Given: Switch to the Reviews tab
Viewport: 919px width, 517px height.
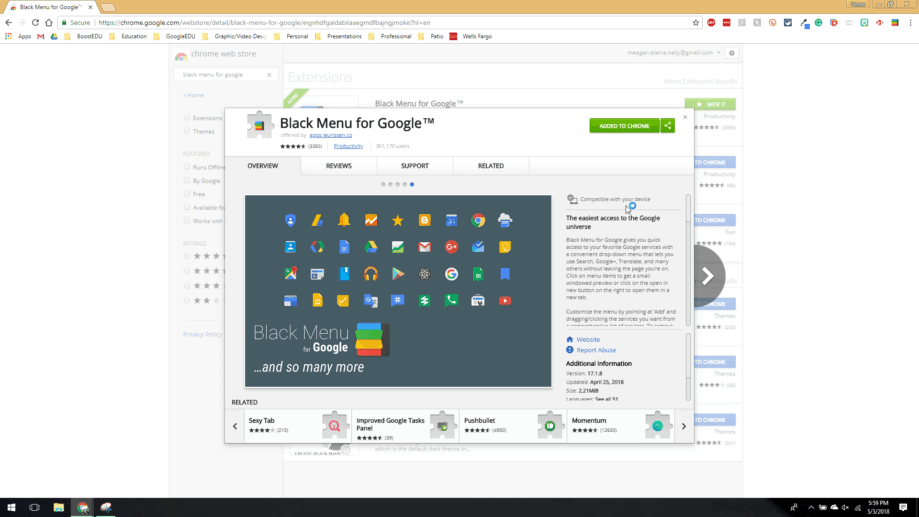Looking at the screenshot, I should click(x=339, y=166).
